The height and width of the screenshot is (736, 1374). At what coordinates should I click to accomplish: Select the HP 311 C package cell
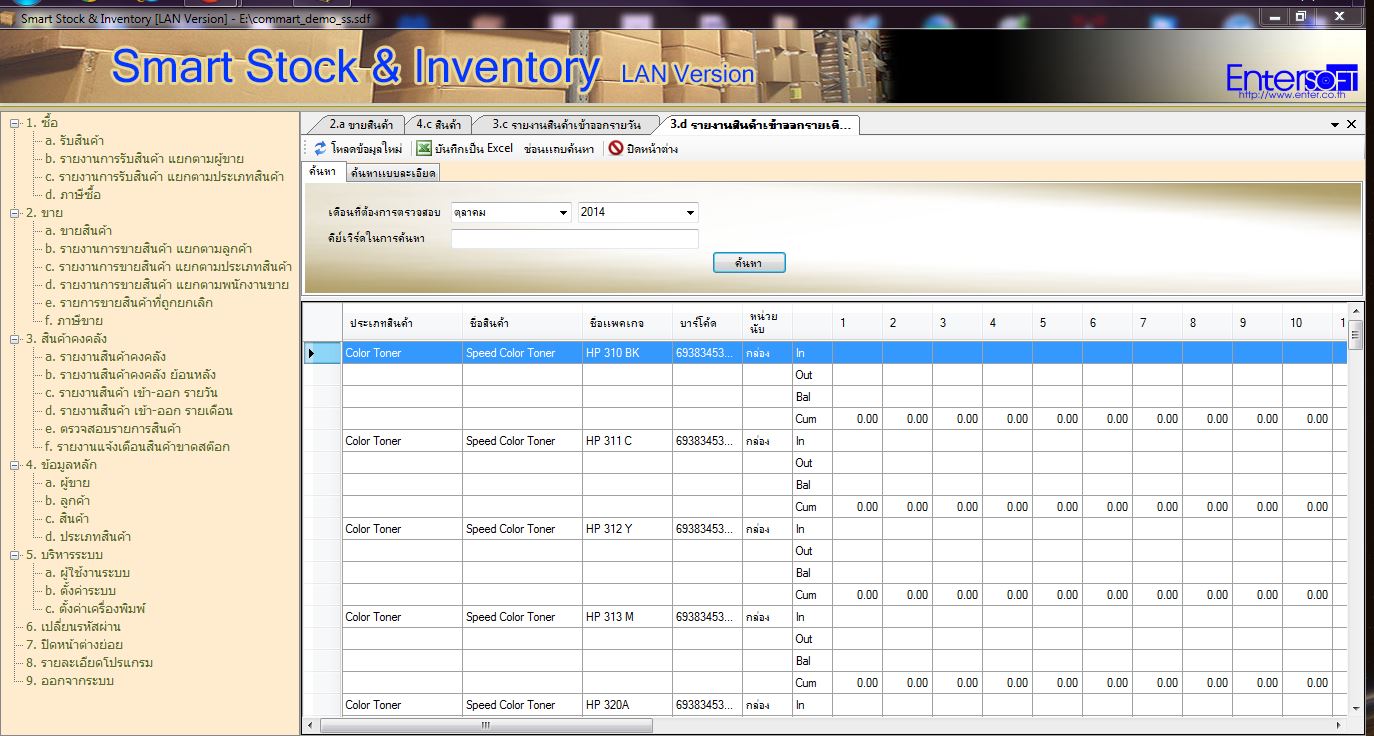[x=627, y=441]
